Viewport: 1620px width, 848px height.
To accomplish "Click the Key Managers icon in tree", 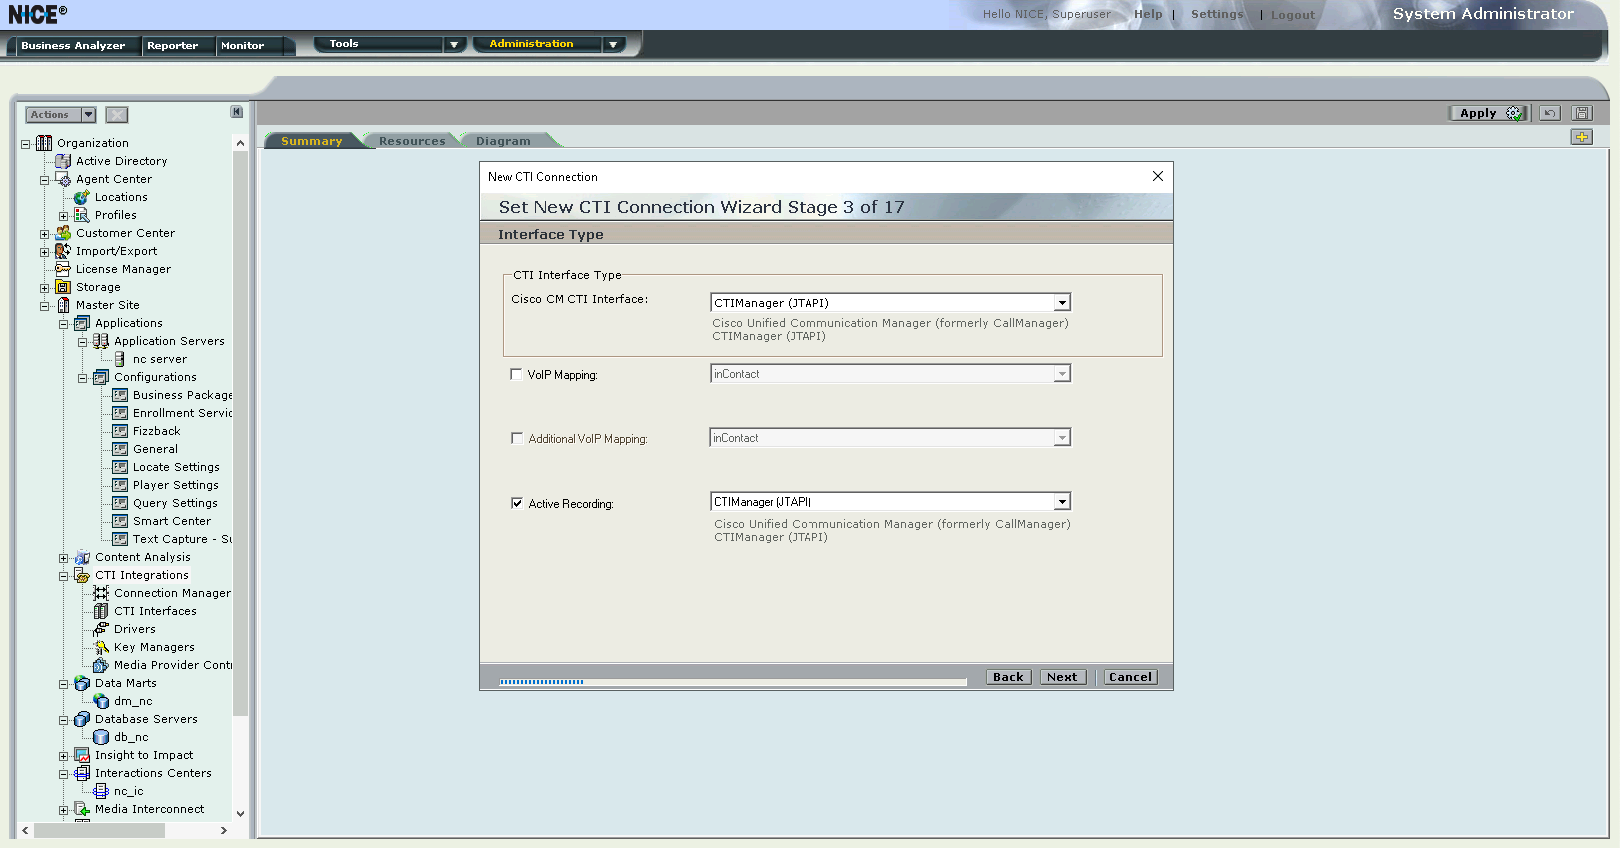I will tap(101, 647).
